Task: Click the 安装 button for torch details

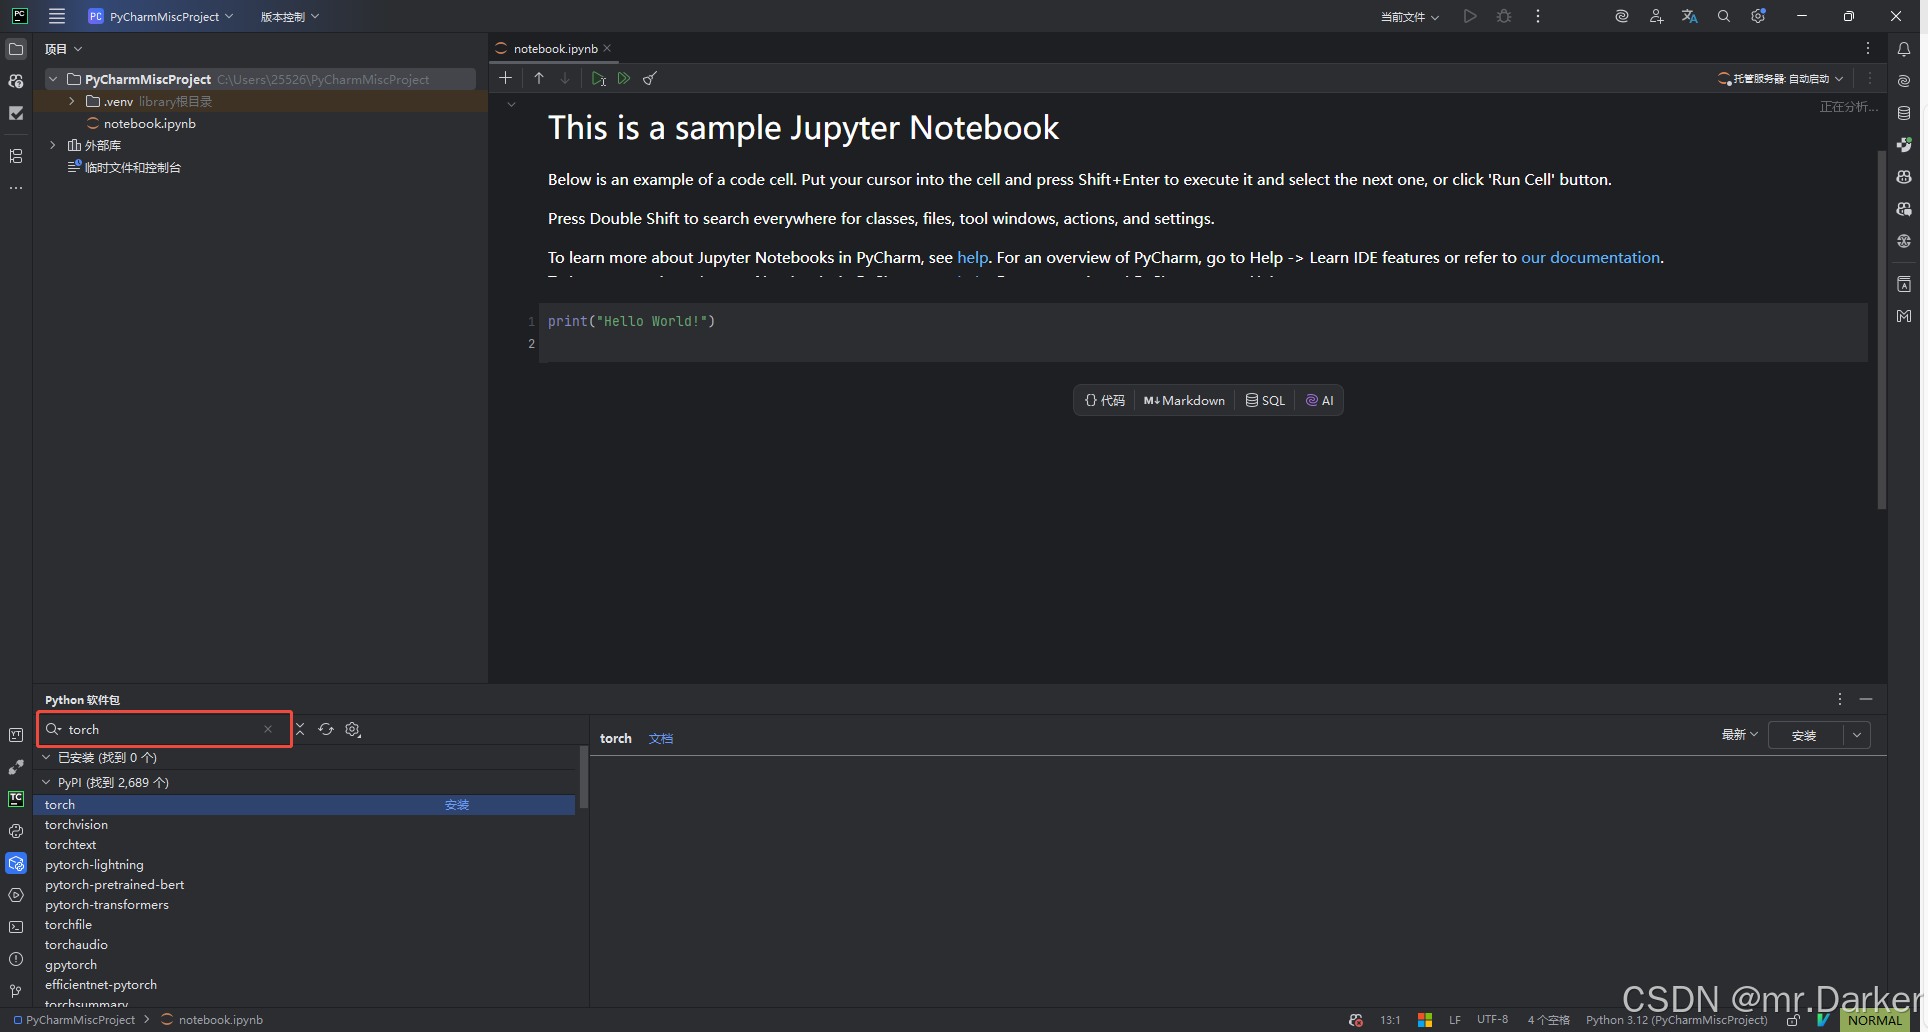Action: tap(1804, 735)
